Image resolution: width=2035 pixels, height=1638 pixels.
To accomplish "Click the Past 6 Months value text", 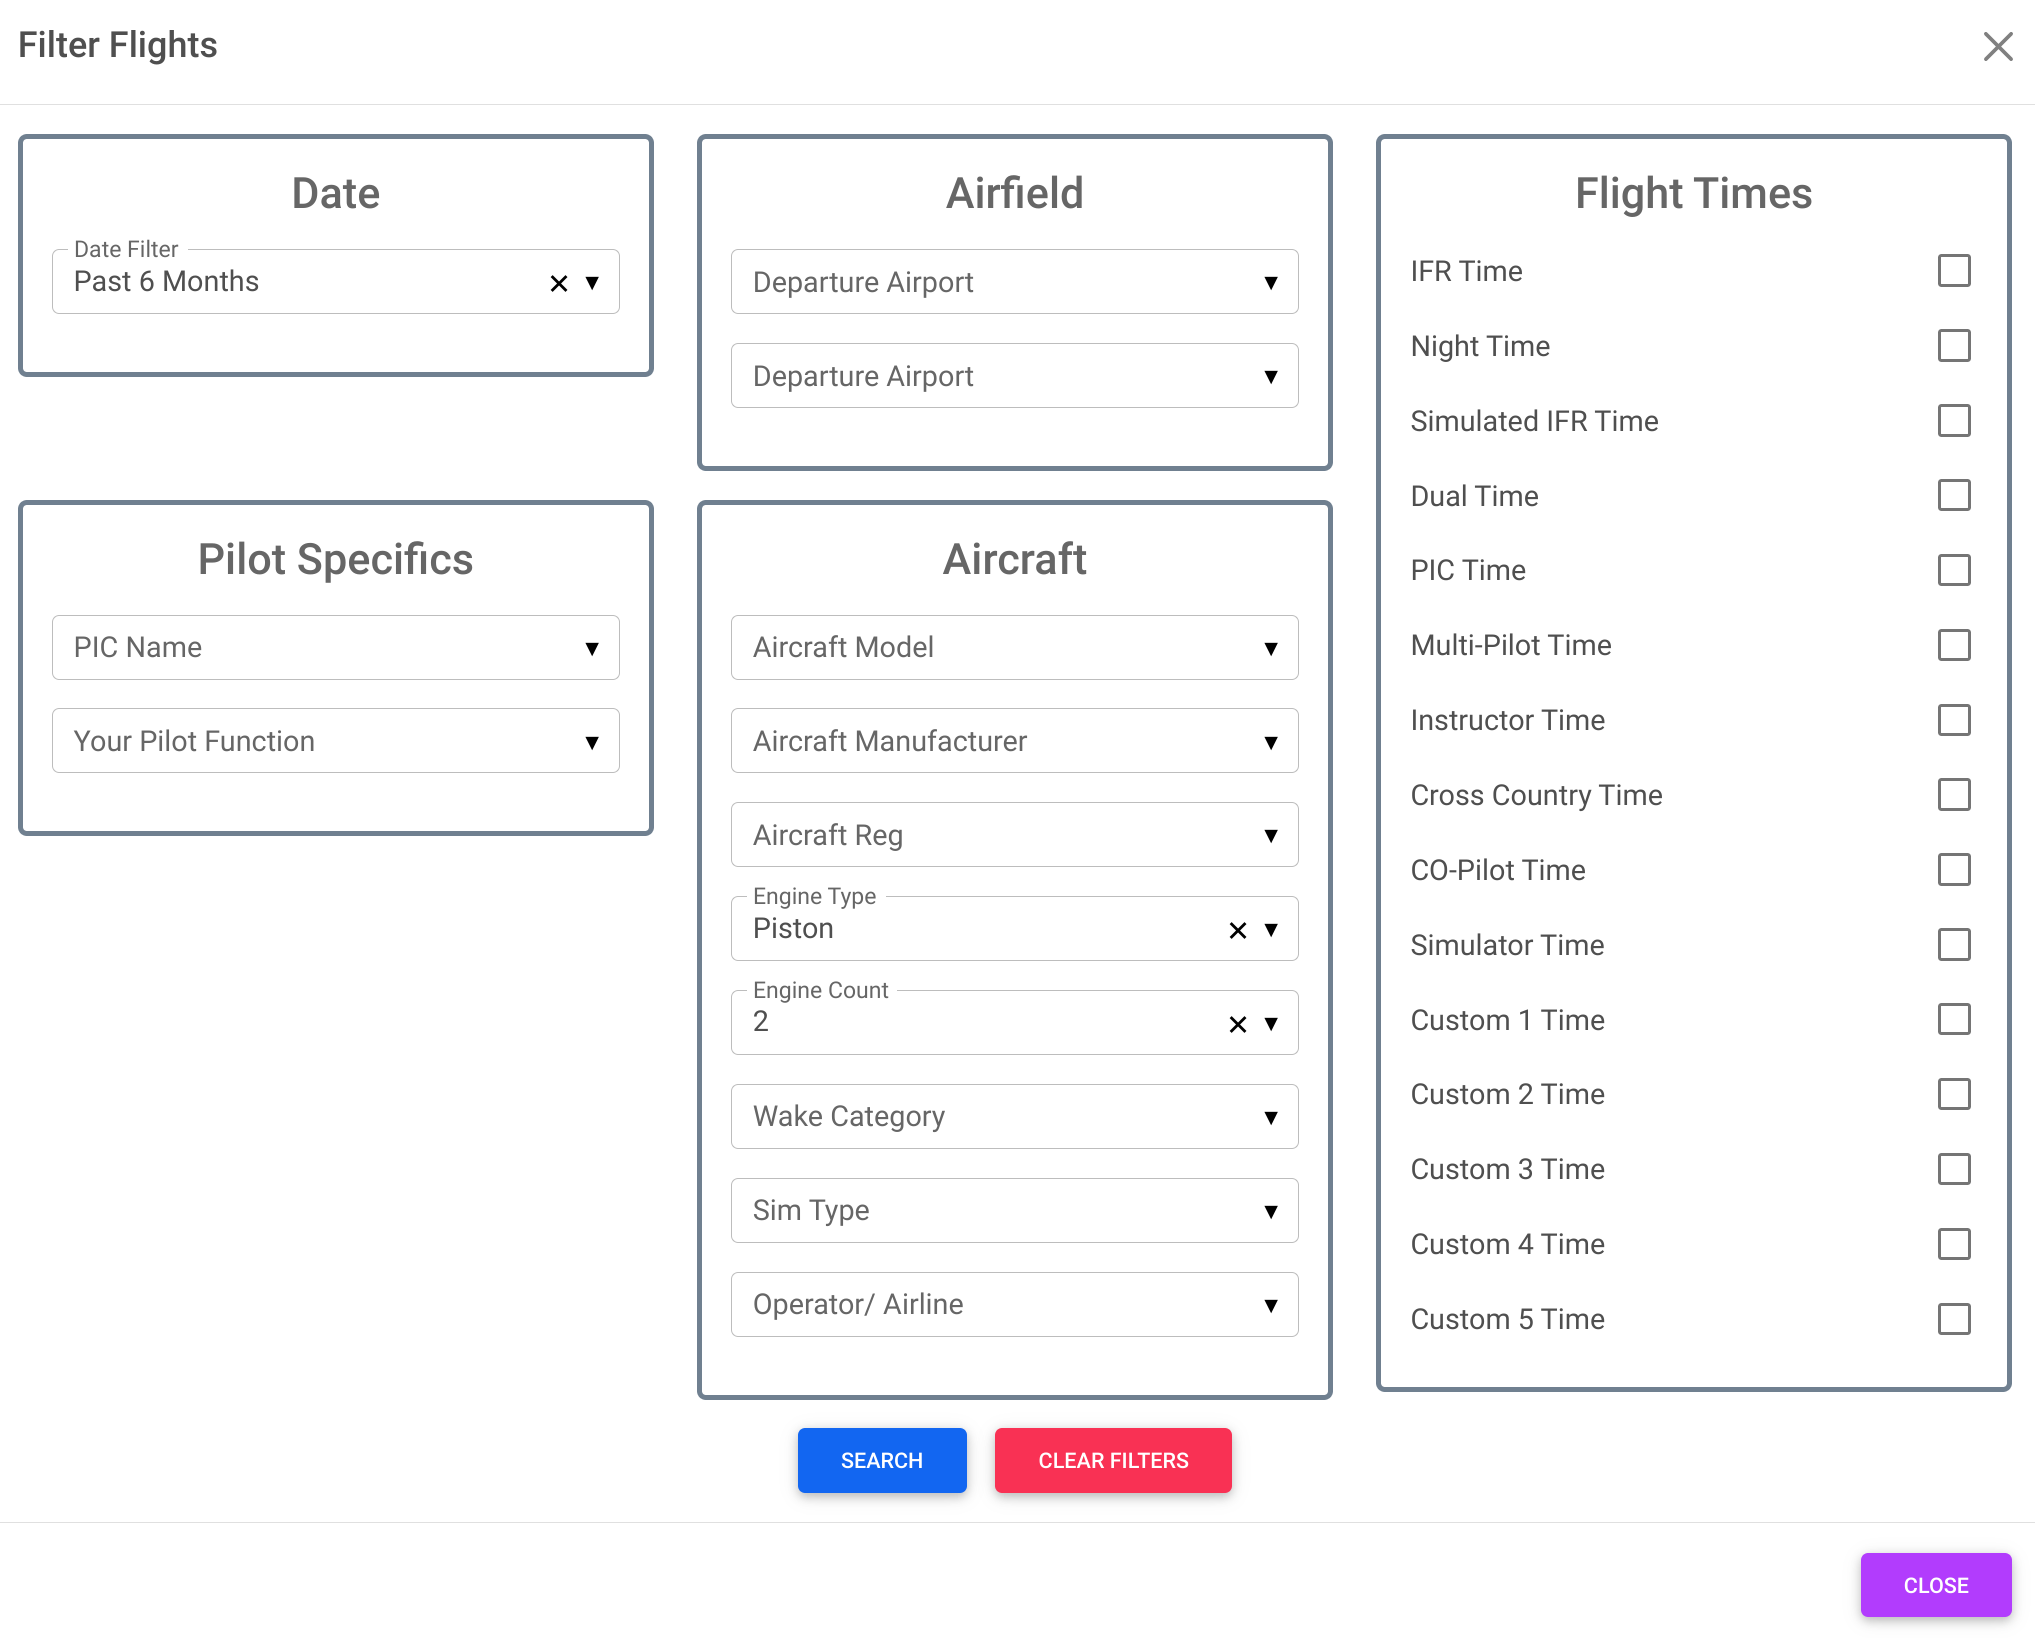I will (x=166, y=282).
